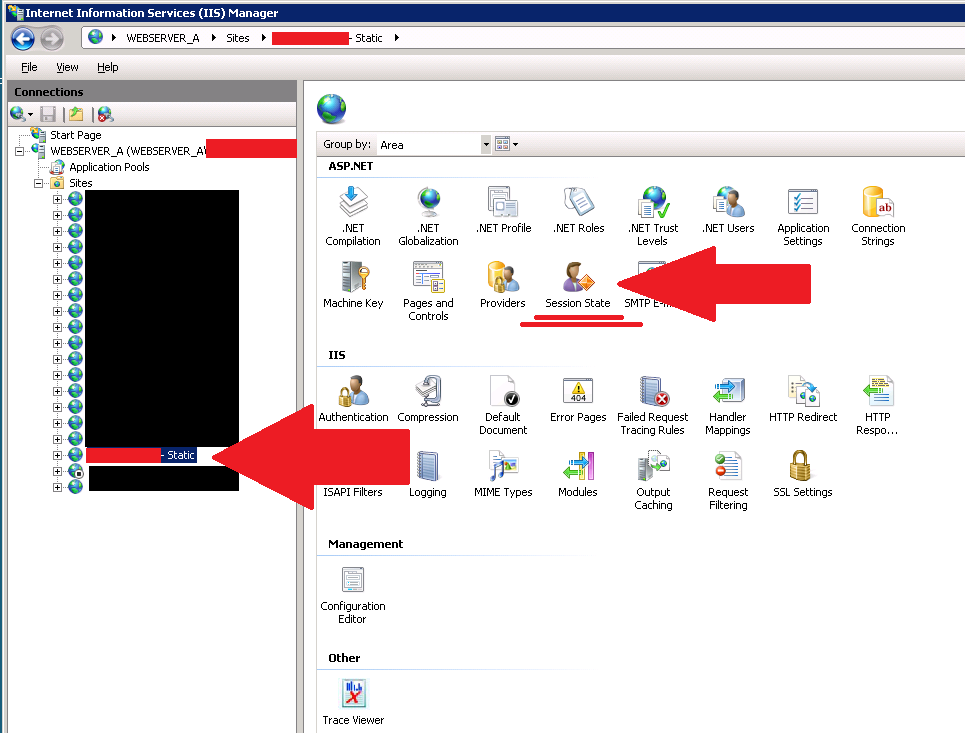This screenshot has width=965, height=733.
Task: Collapse the WEBSERVER_A server node
Action: pos(20,151)
